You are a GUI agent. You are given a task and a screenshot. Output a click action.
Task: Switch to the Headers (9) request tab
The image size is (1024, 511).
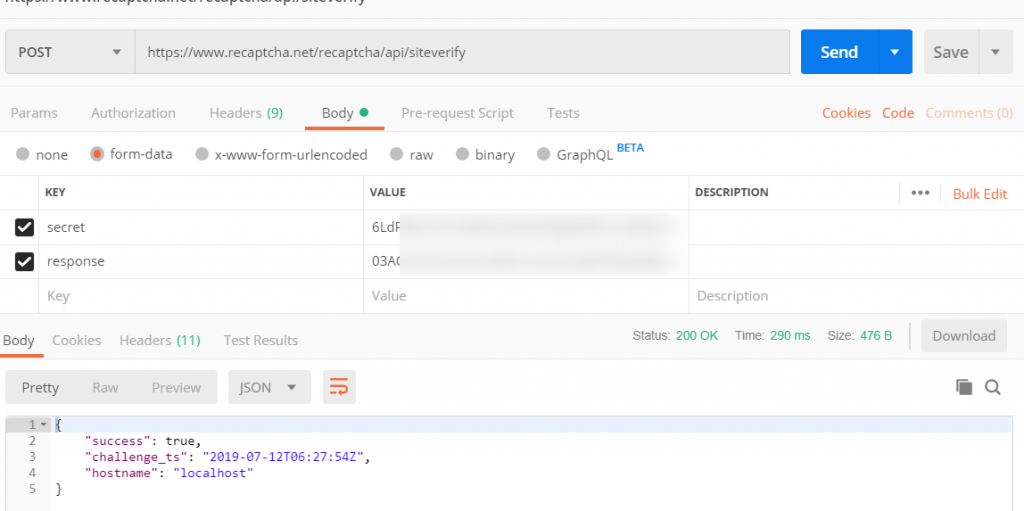pyautogui.click(x=246, y=113)
